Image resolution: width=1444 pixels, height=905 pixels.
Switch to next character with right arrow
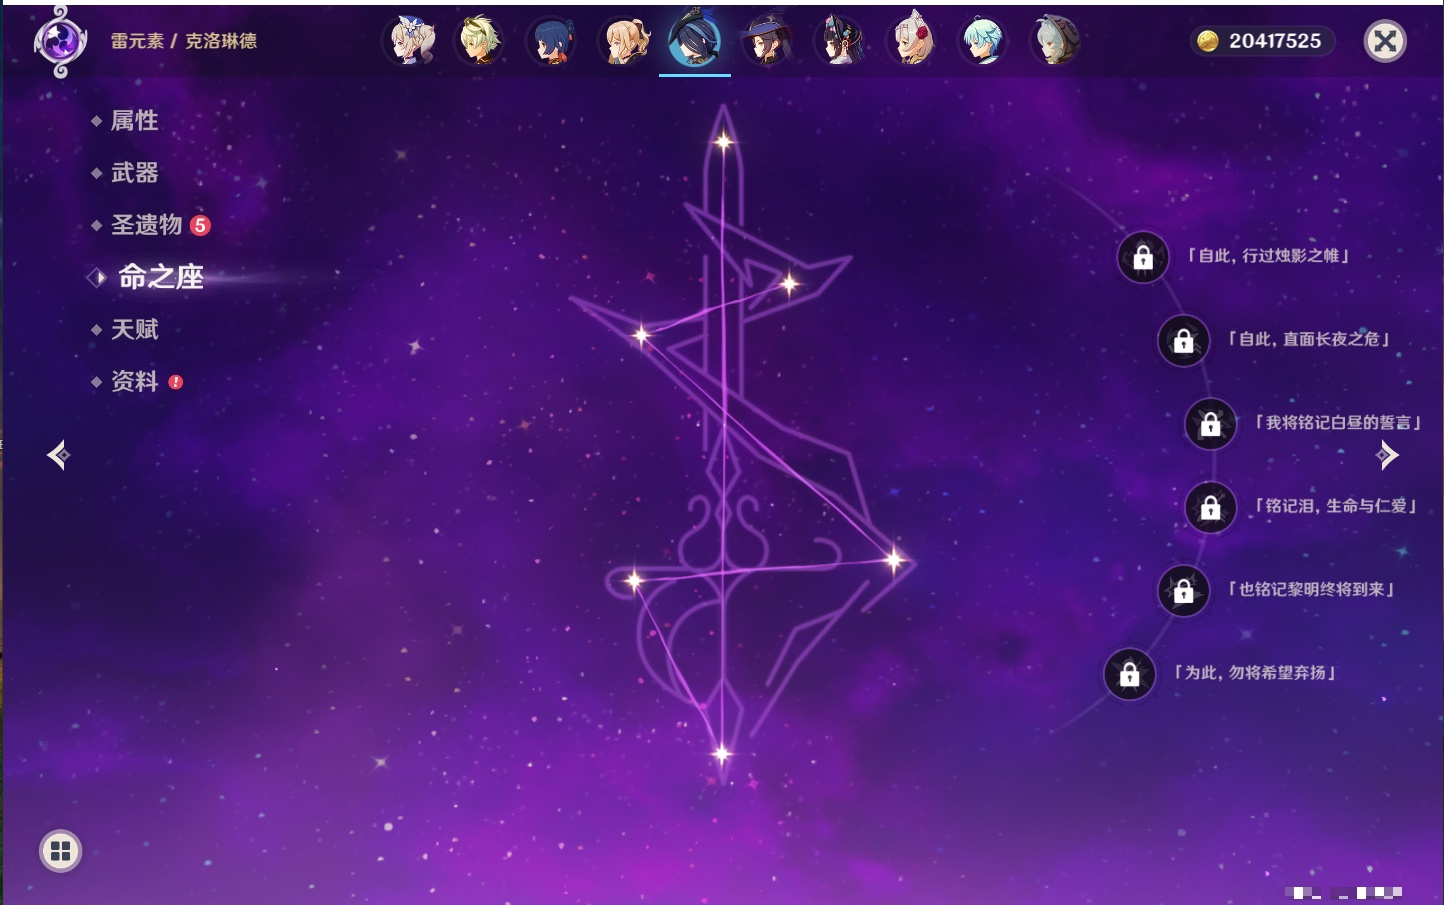tap(1387, 455)
